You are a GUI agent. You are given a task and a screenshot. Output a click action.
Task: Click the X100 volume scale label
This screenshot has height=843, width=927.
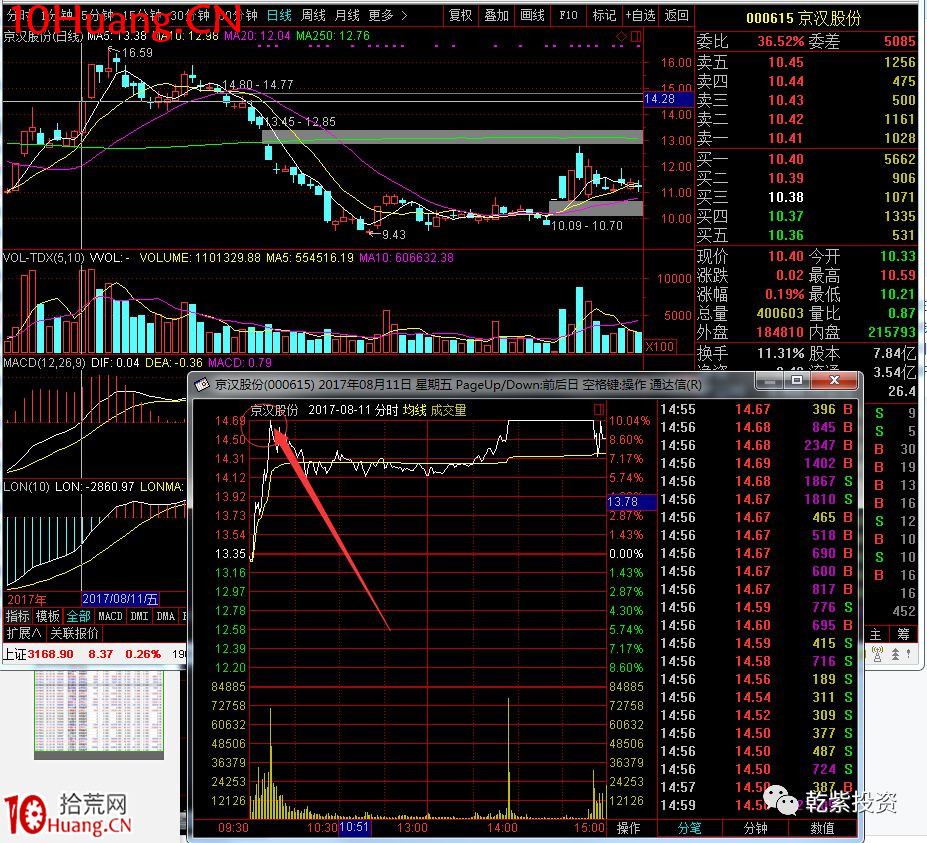(x=658, y=346)
